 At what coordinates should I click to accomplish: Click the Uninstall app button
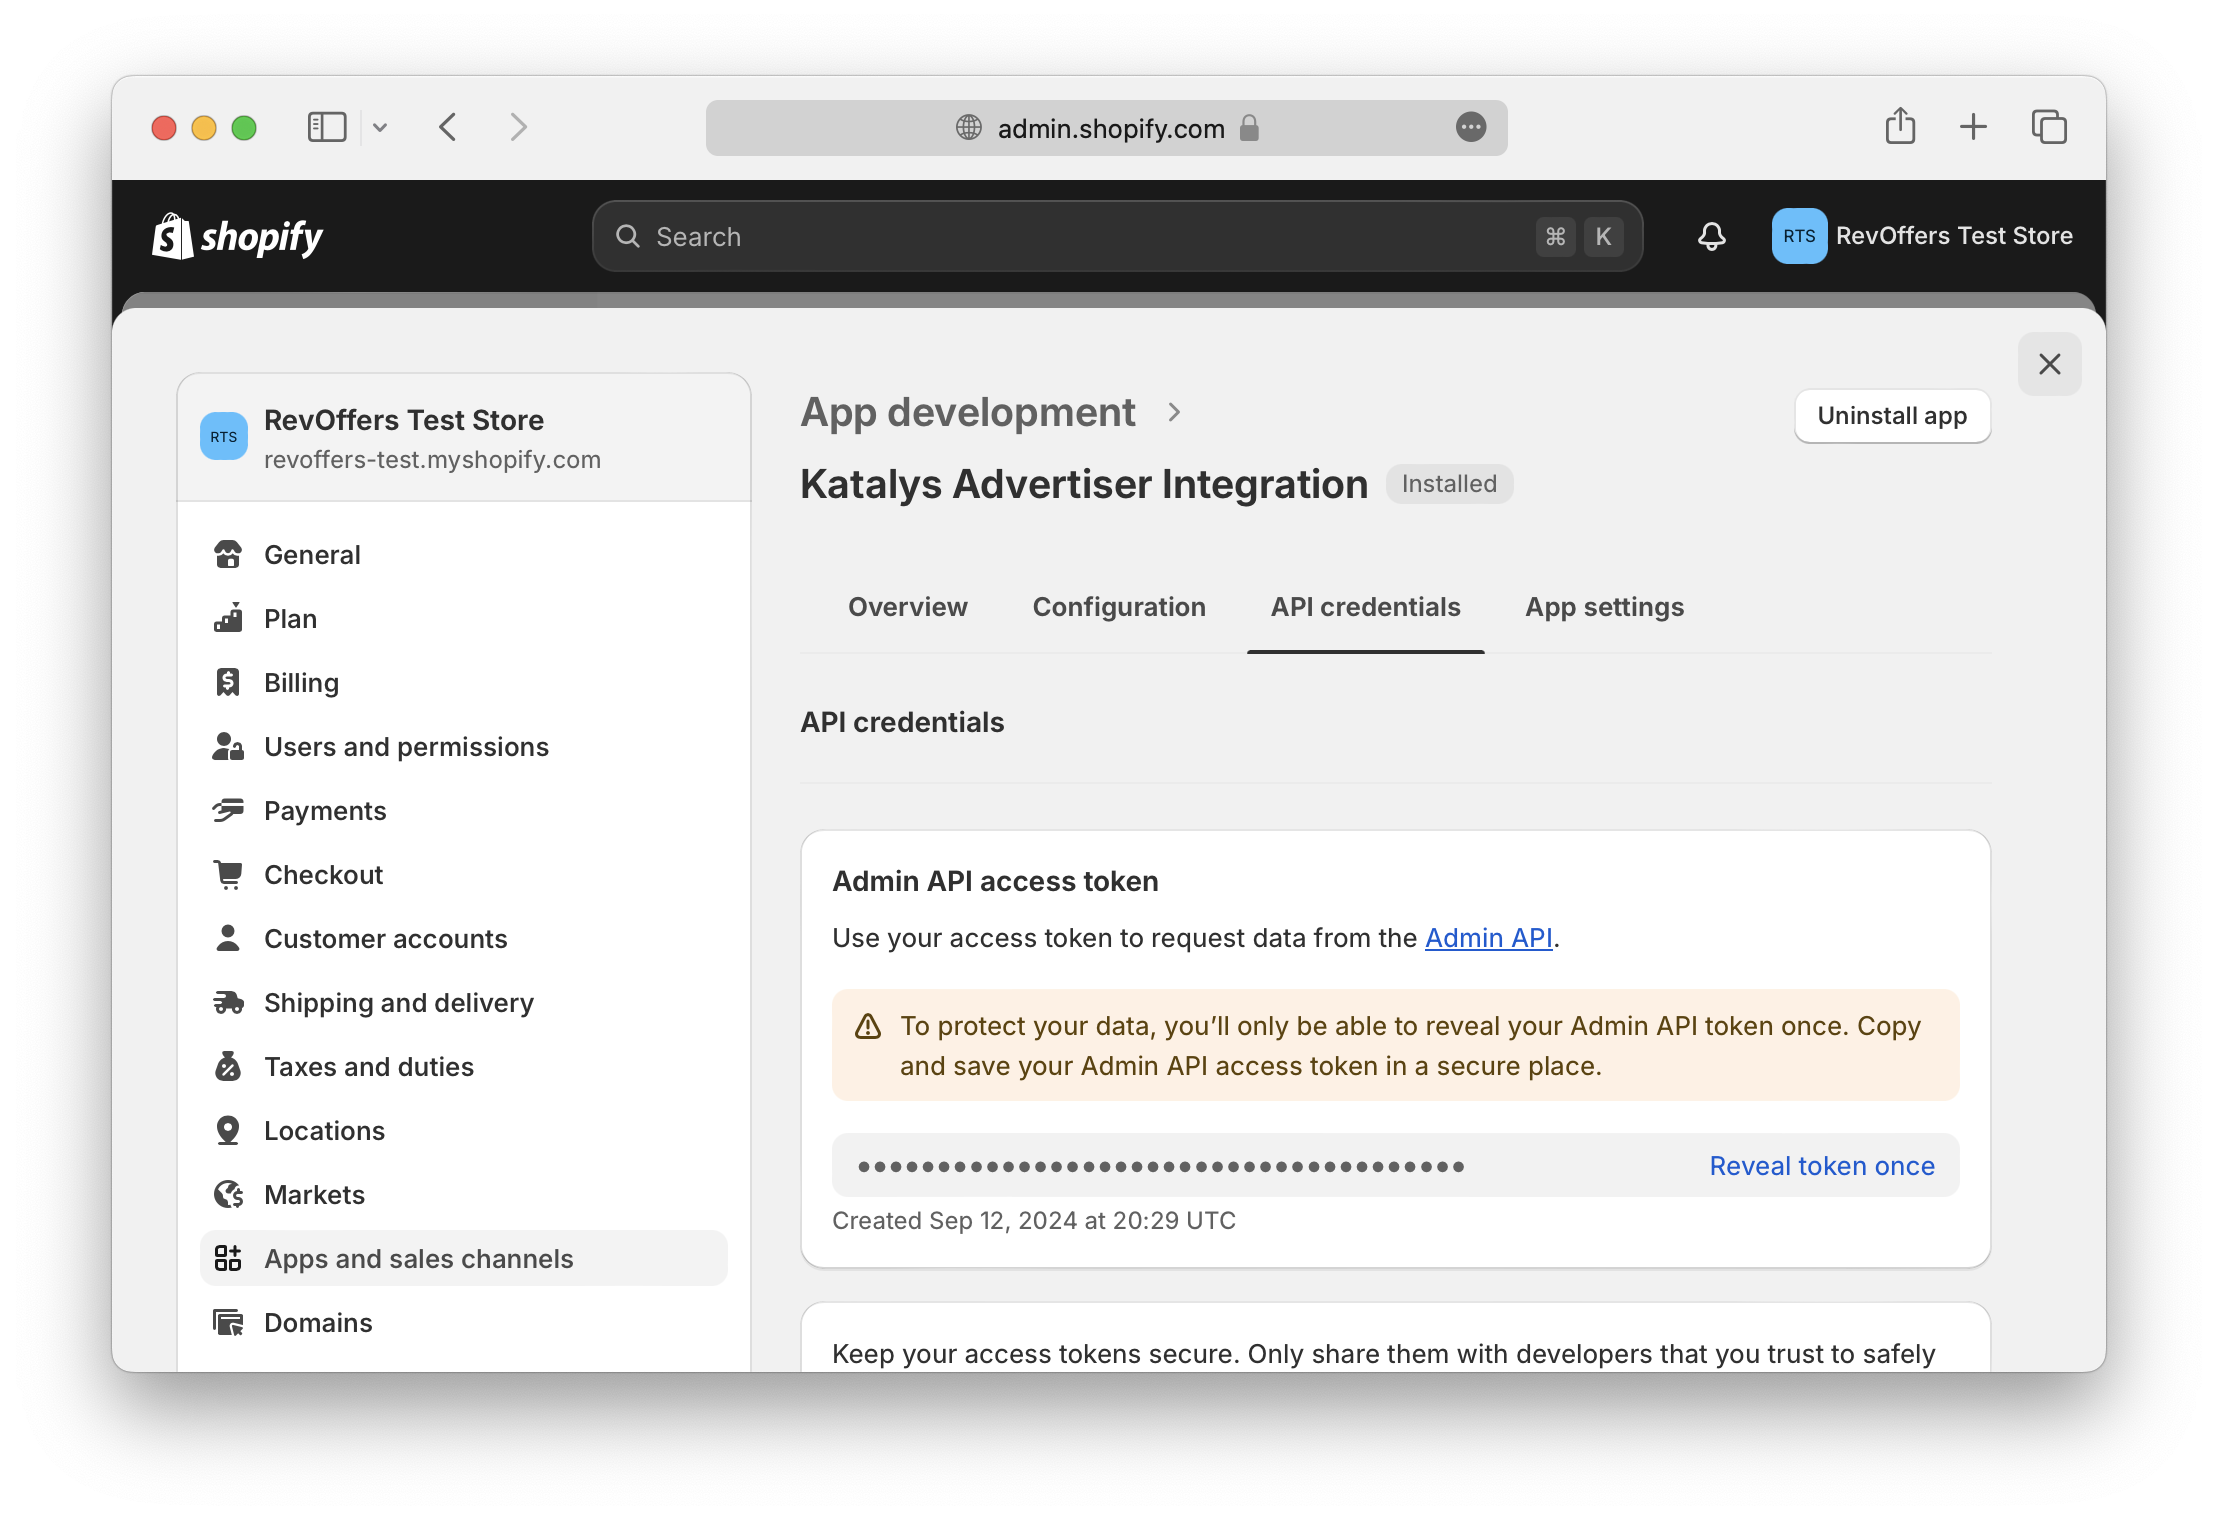tap(1891, 416)
